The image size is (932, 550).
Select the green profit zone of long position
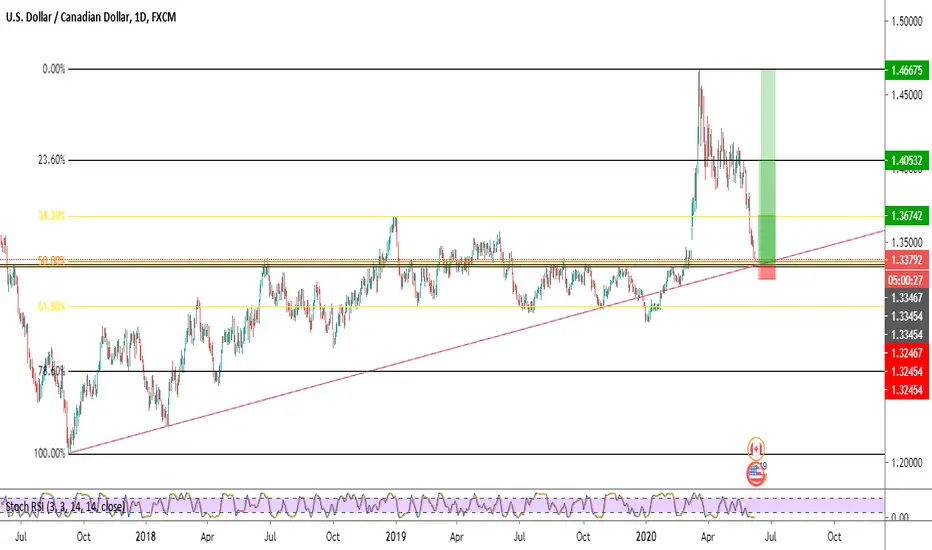pos(767,165)
